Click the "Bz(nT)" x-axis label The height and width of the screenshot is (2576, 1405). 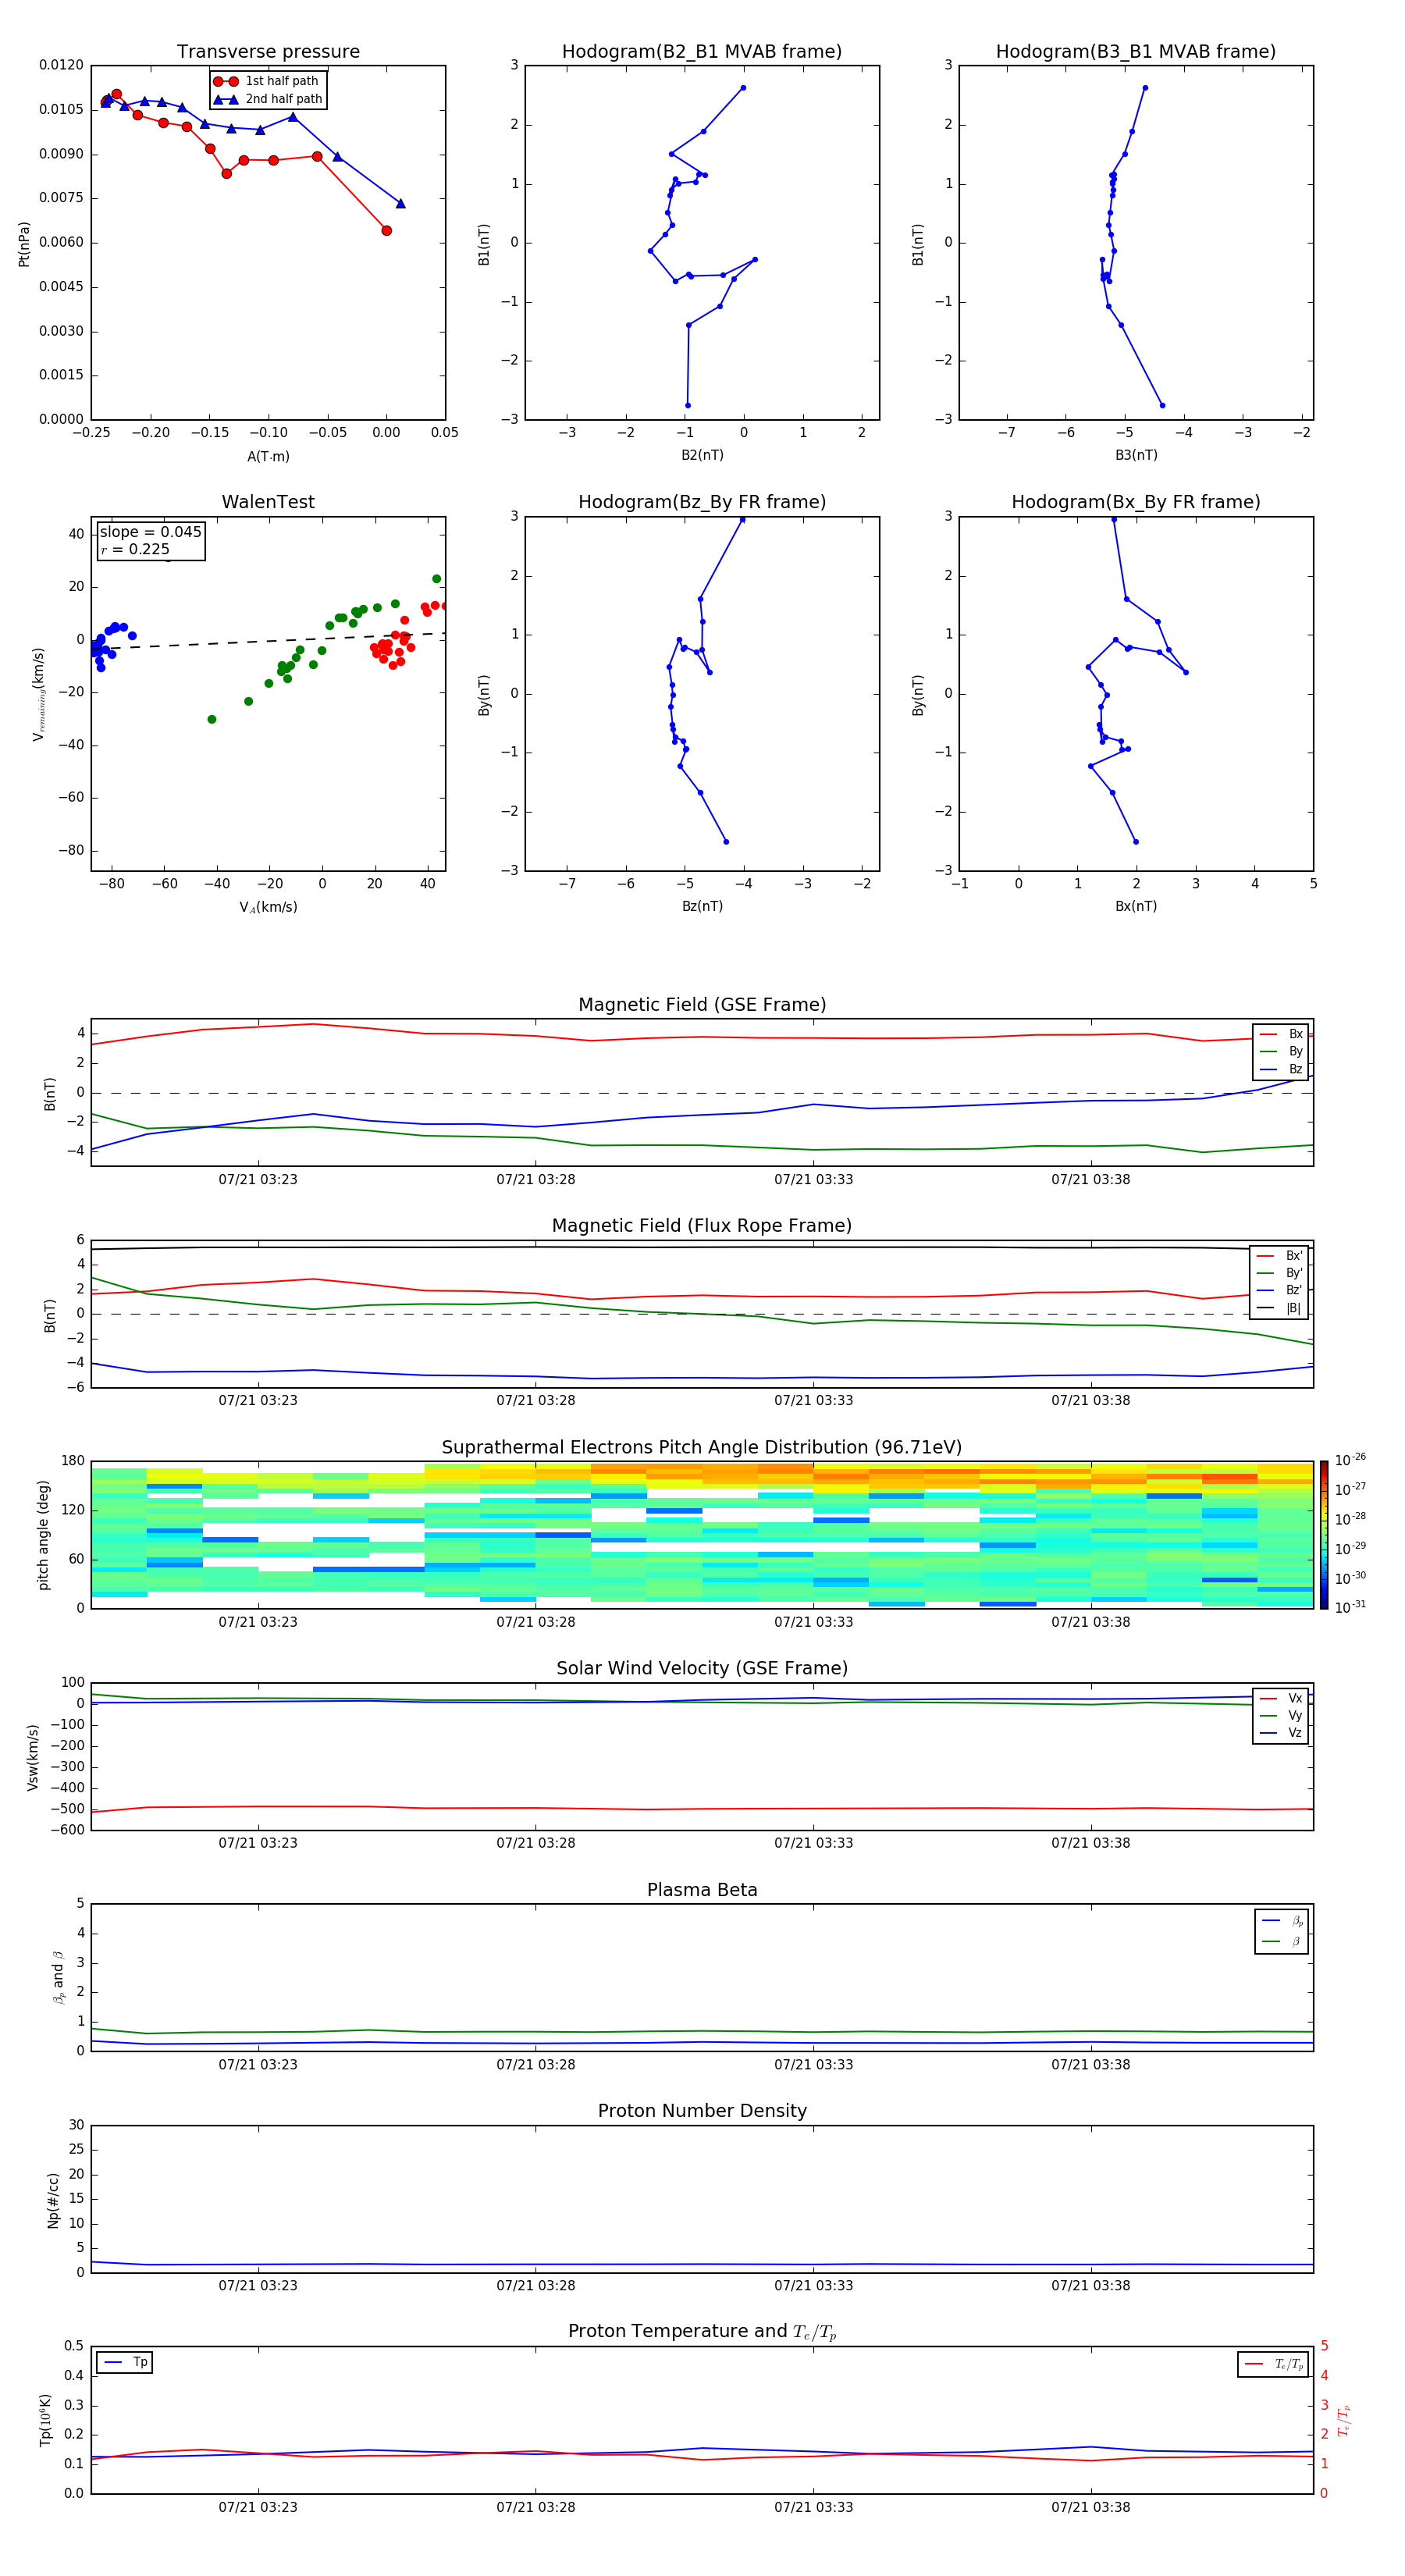[702, 906]
